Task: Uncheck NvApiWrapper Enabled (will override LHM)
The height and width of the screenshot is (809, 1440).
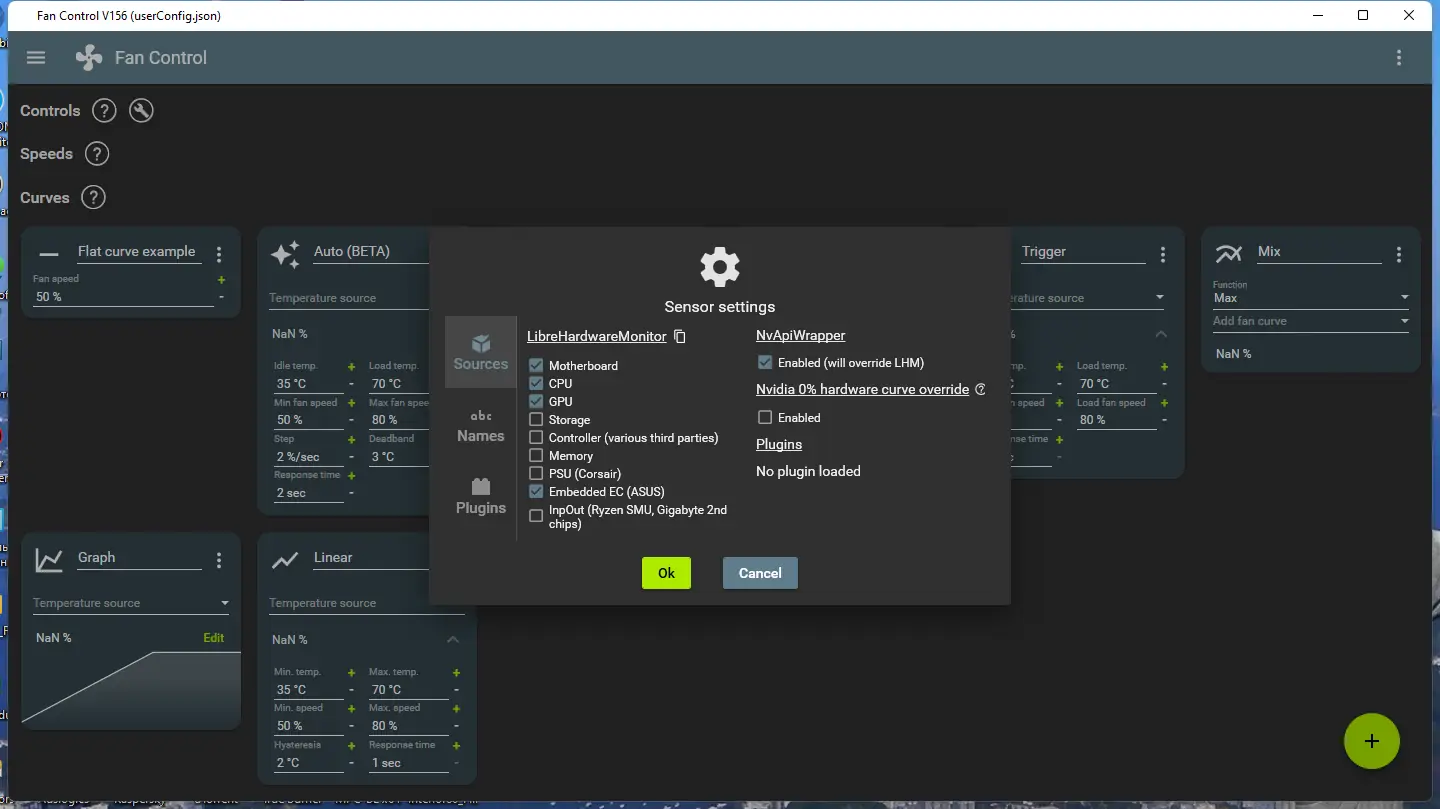Action: coord(765,363)
